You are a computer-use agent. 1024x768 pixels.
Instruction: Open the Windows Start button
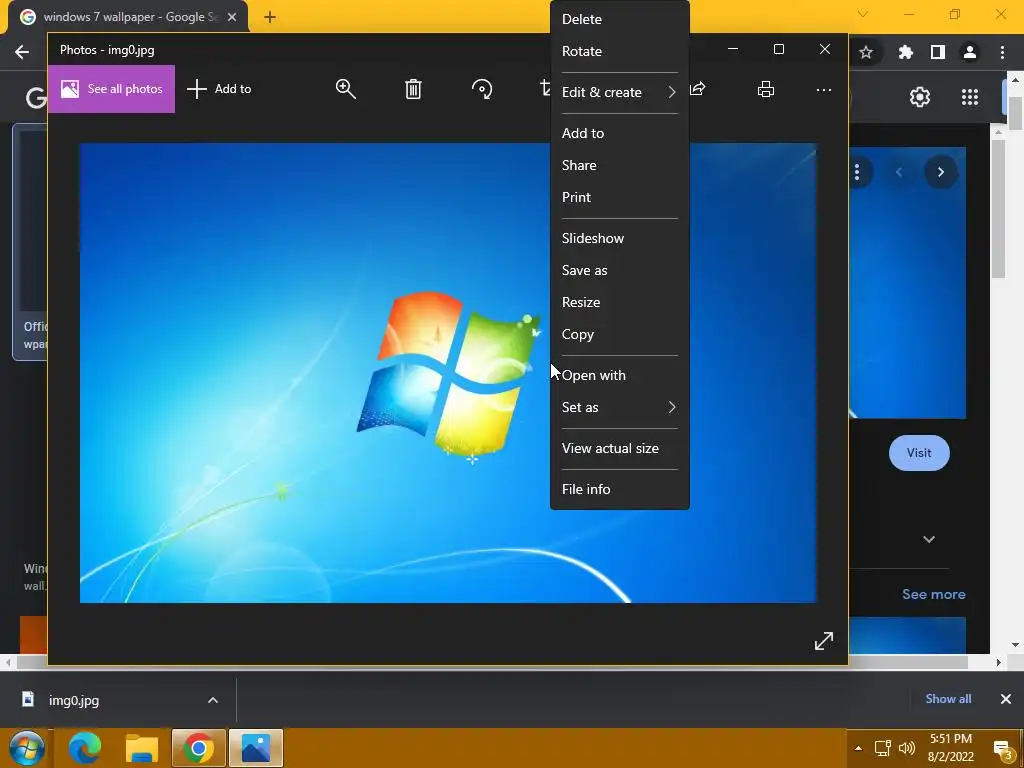(x=27, y=748)
